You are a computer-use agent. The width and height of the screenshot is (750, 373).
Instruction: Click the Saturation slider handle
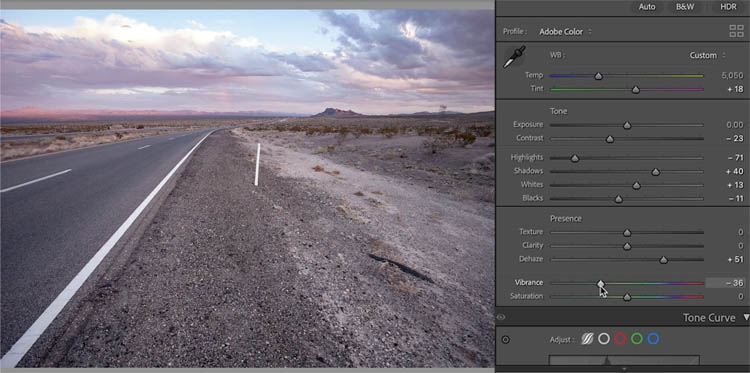(x=627, y=297)
